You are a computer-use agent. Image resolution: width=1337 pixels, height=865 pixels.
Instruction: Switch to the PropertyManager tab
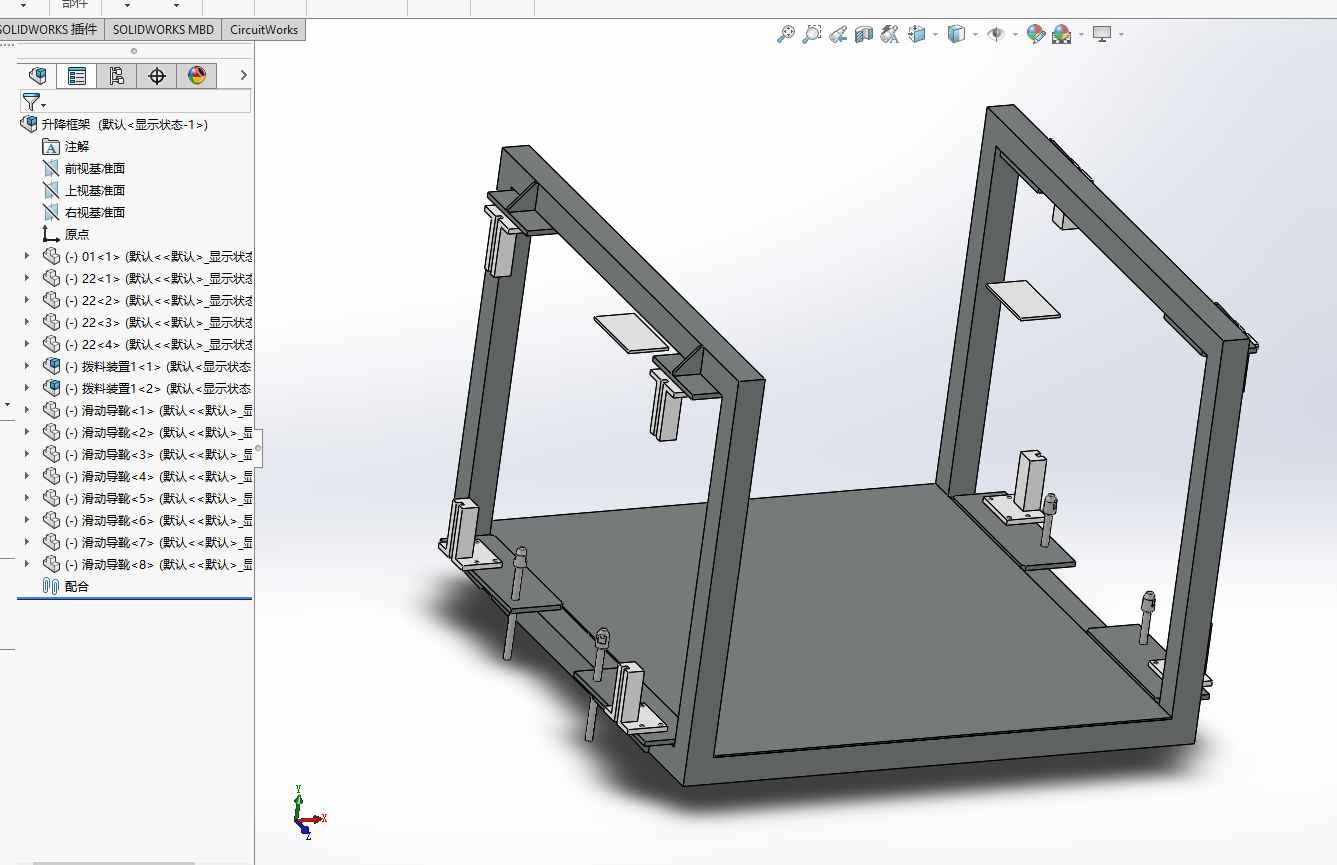click(76, 75)
